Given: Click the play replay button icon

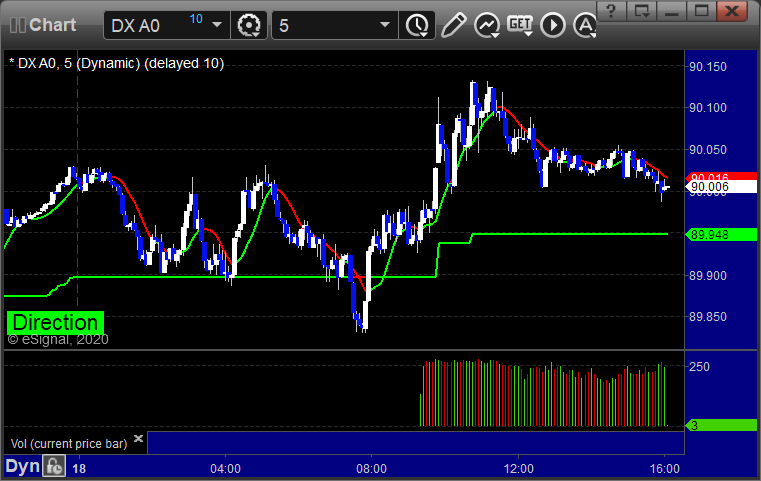Looking at the screenshot, I should pos(553,25).
